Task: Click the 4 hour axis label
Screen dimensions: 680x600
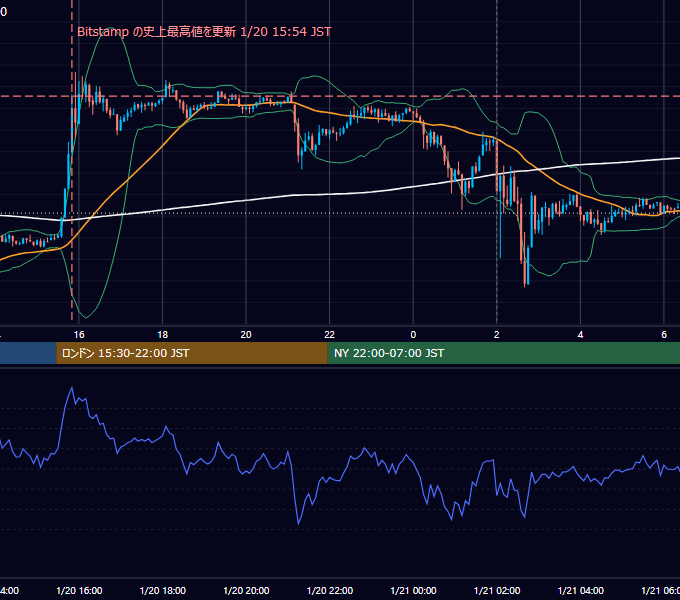Action: 580,334
